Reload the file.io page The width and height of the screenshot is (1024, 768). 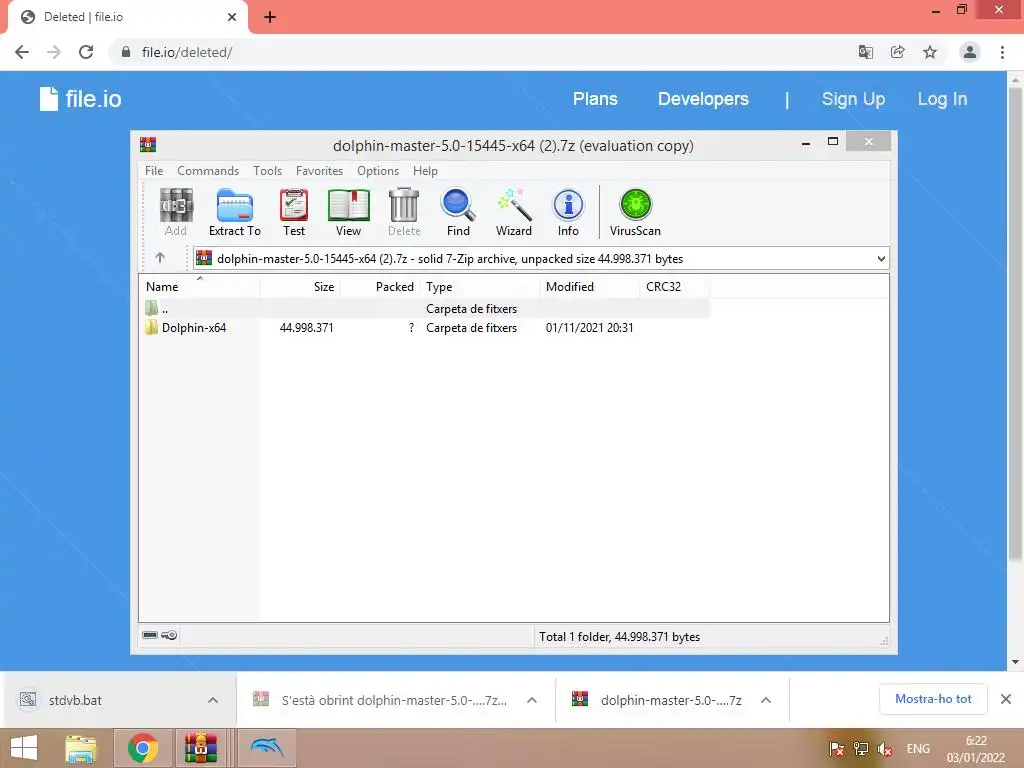point(86,52)
